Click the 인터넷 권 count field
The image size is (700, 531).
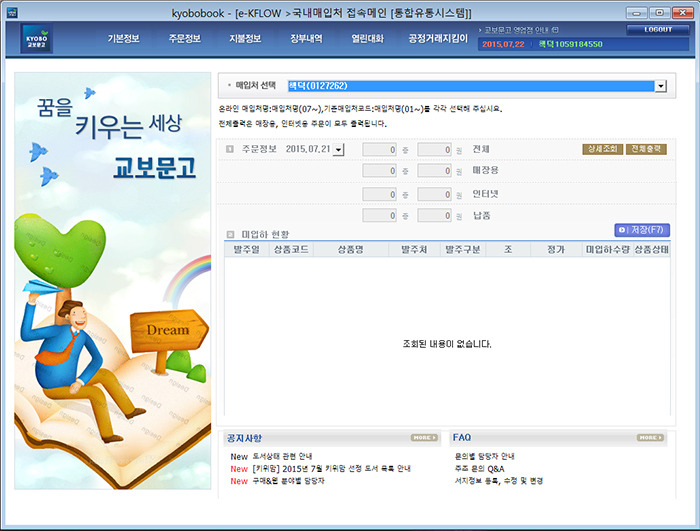coord(434,194)
